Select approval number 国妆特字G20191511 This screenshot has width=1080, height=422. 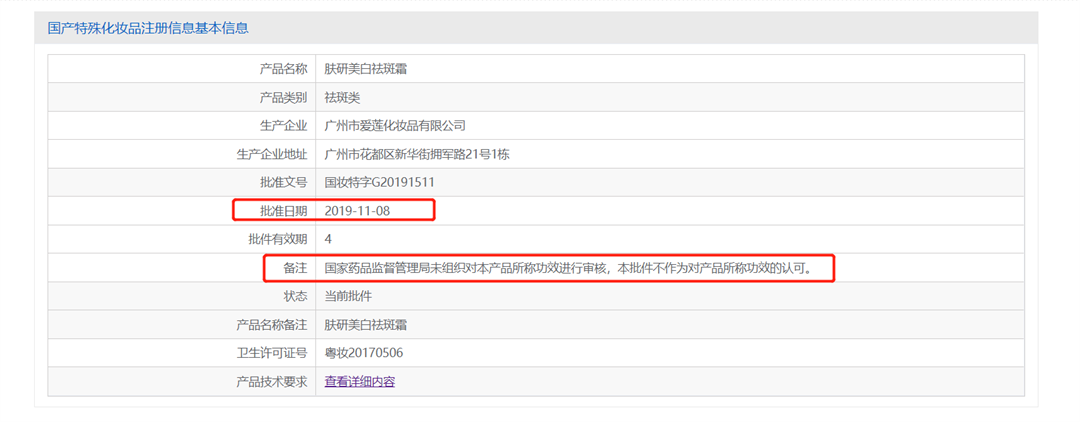[x=380, y=183]
